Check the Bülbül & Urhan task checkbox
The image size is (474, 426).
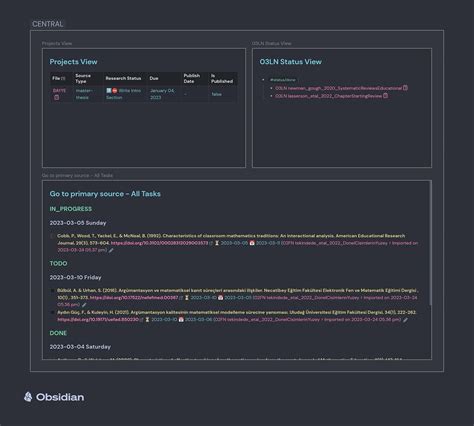point(52,291)
